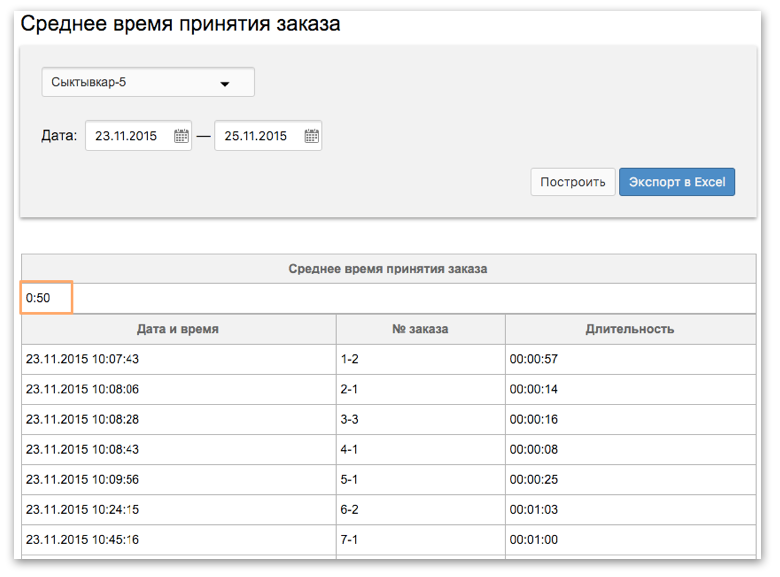780x577 pixels.
Task: Click order number 1-2
Action: (x=349, y=359)
